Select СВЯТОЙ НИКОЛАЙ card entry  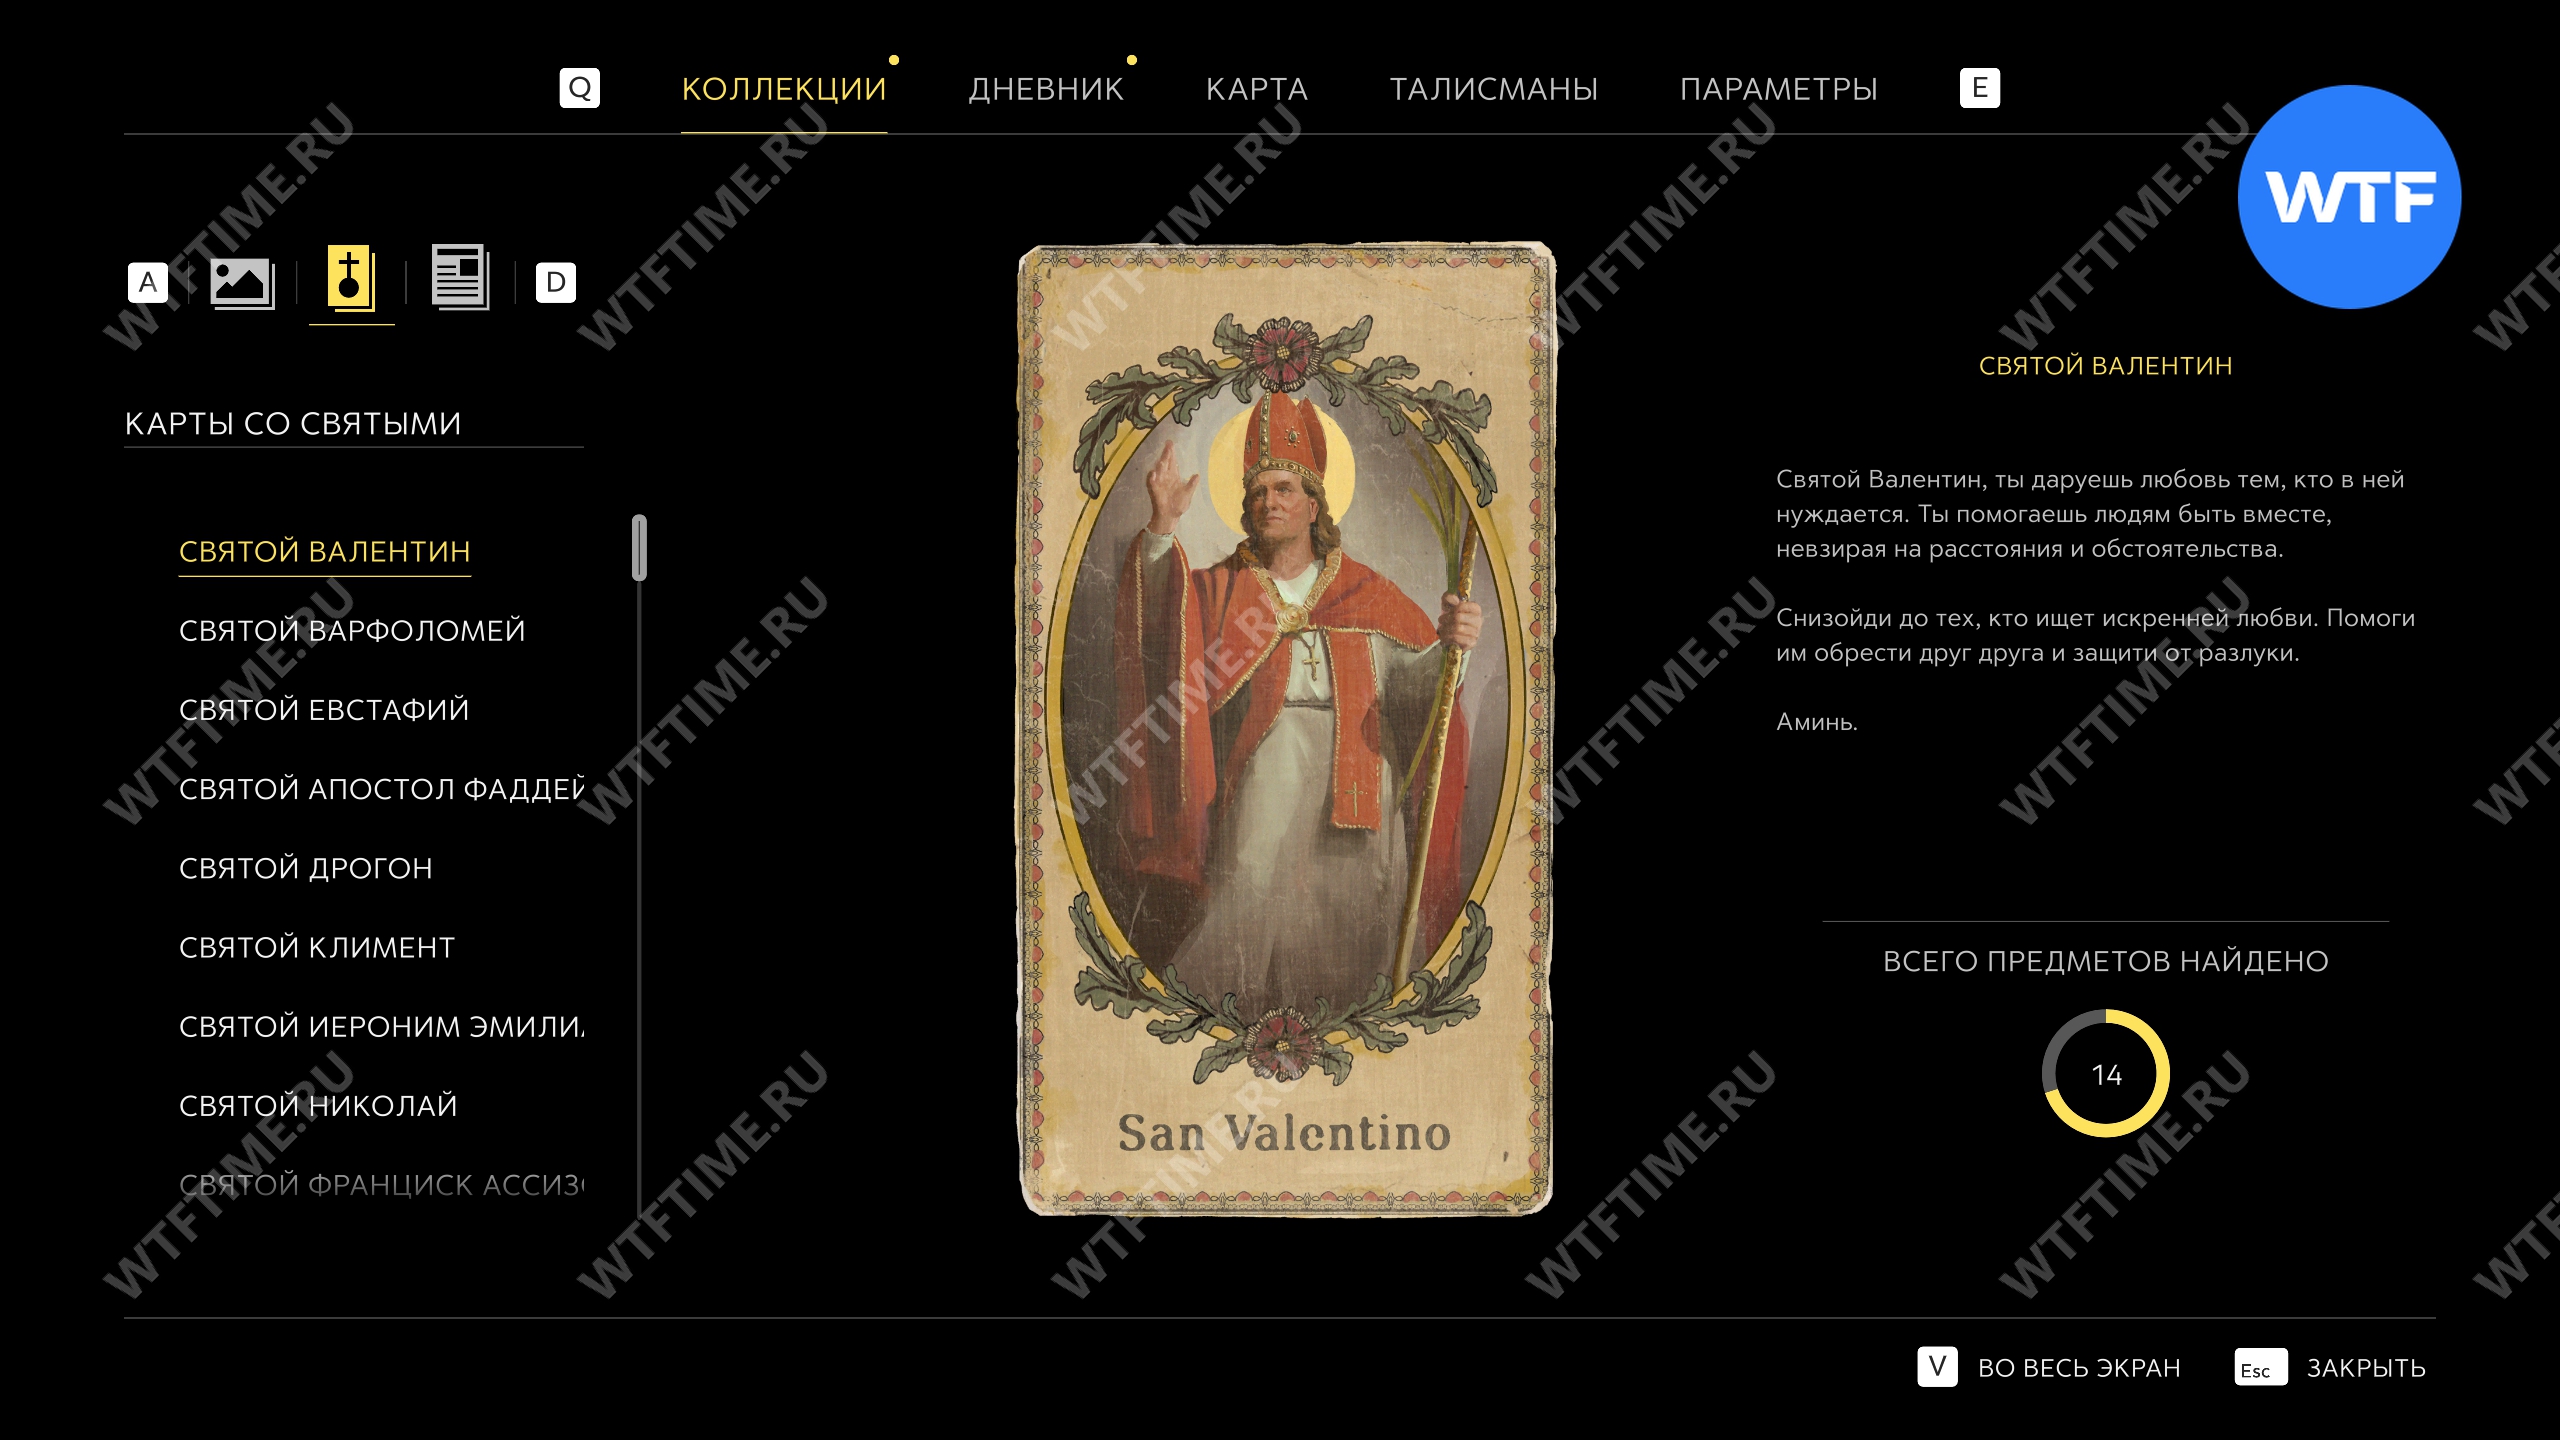318,1105
